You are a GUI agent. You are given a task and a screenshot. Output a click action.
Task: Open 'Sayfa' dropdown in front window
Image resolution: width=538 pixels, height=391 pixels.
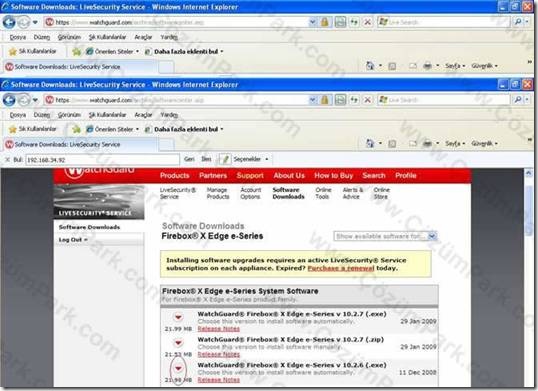[x=455, y=143]
